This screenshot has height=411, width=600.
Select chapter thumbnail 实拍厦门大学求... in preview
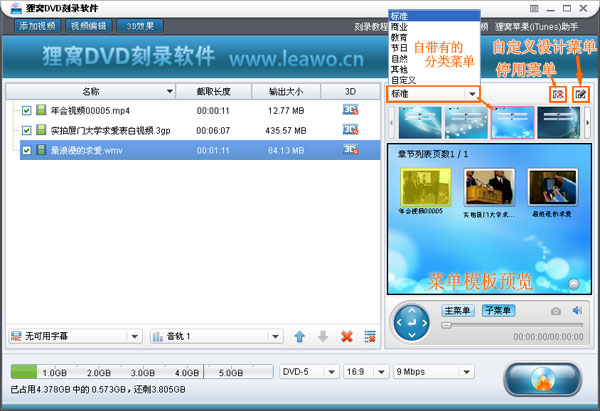coord(489,188)
